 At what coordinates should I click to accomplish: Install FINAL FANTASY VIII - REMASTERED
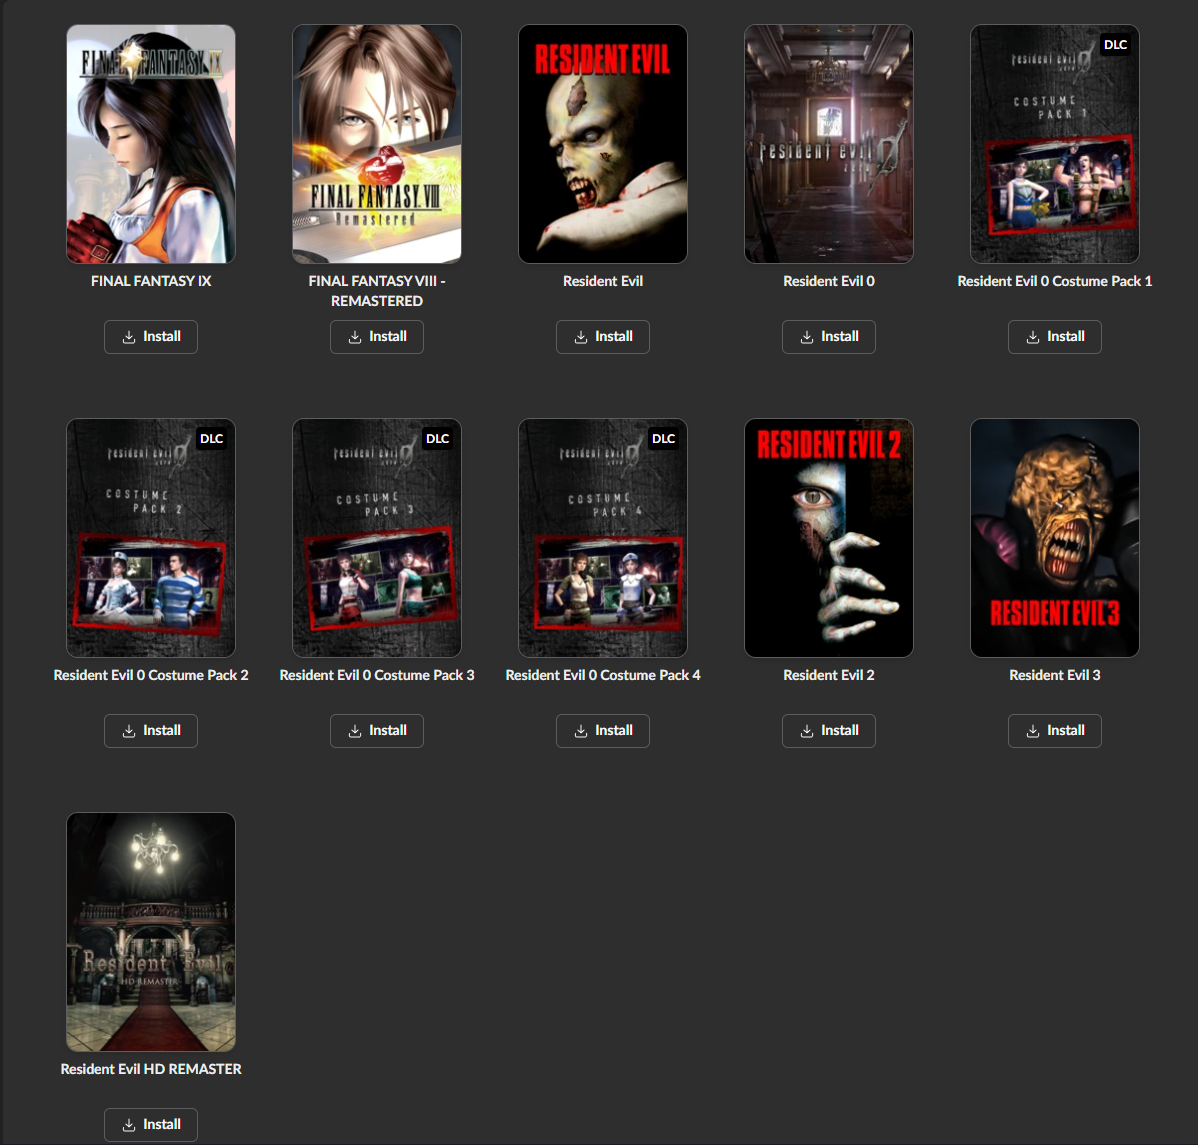point(377,336)
